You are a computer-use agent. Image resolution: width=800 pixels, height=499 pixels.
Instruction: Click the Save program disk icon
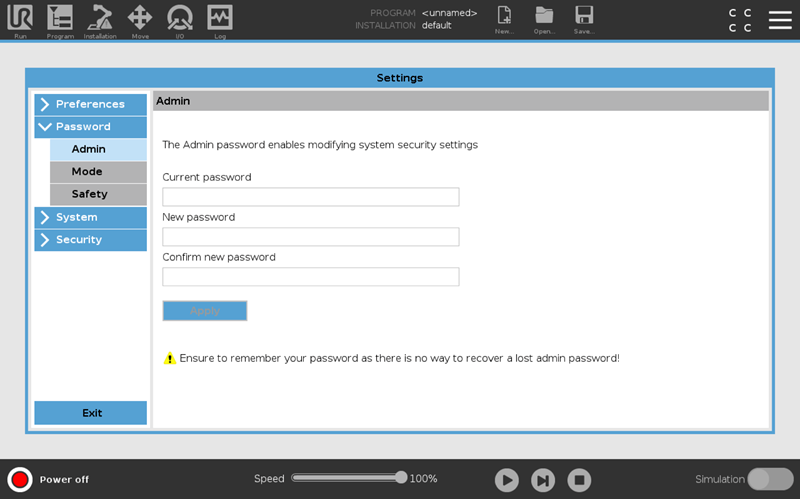(x=584, y=18)
